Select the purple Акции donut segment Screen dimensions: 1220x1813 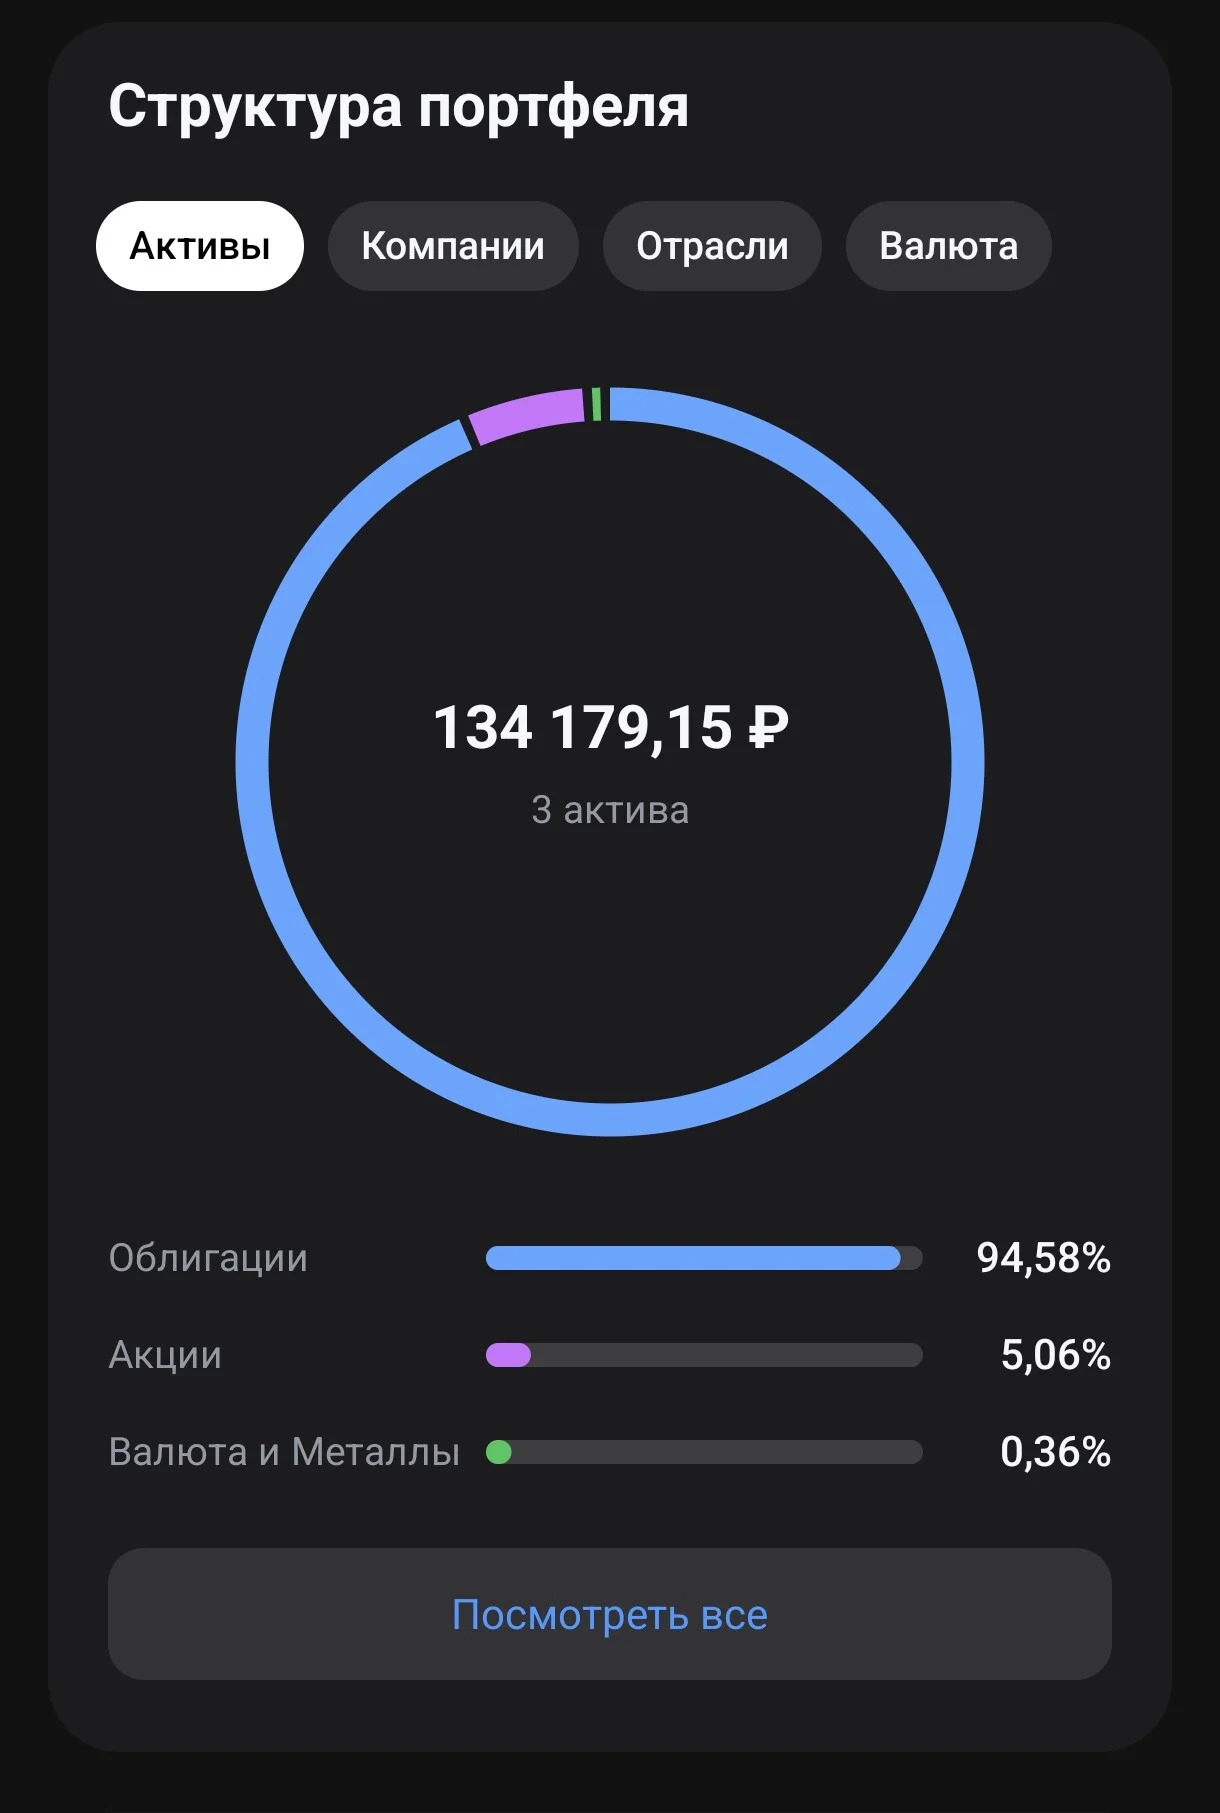point(527,415)
